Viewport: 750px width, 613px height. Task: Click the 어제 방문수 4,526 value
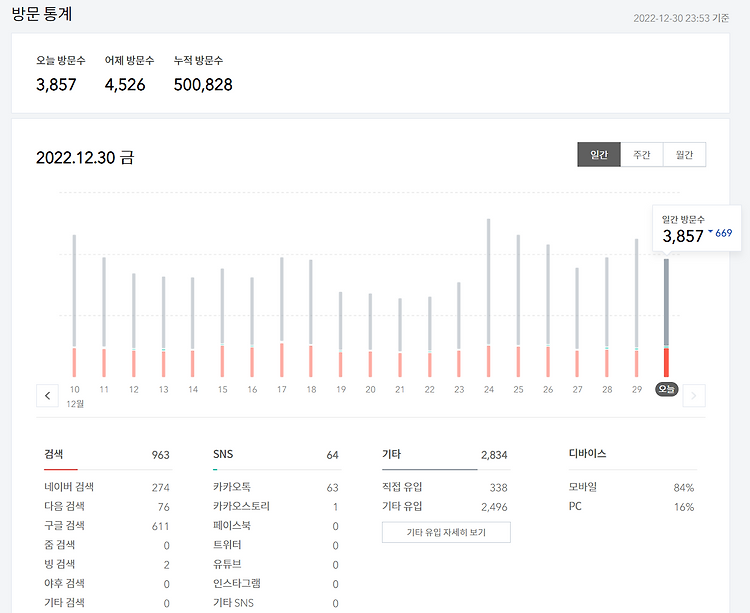125,85
